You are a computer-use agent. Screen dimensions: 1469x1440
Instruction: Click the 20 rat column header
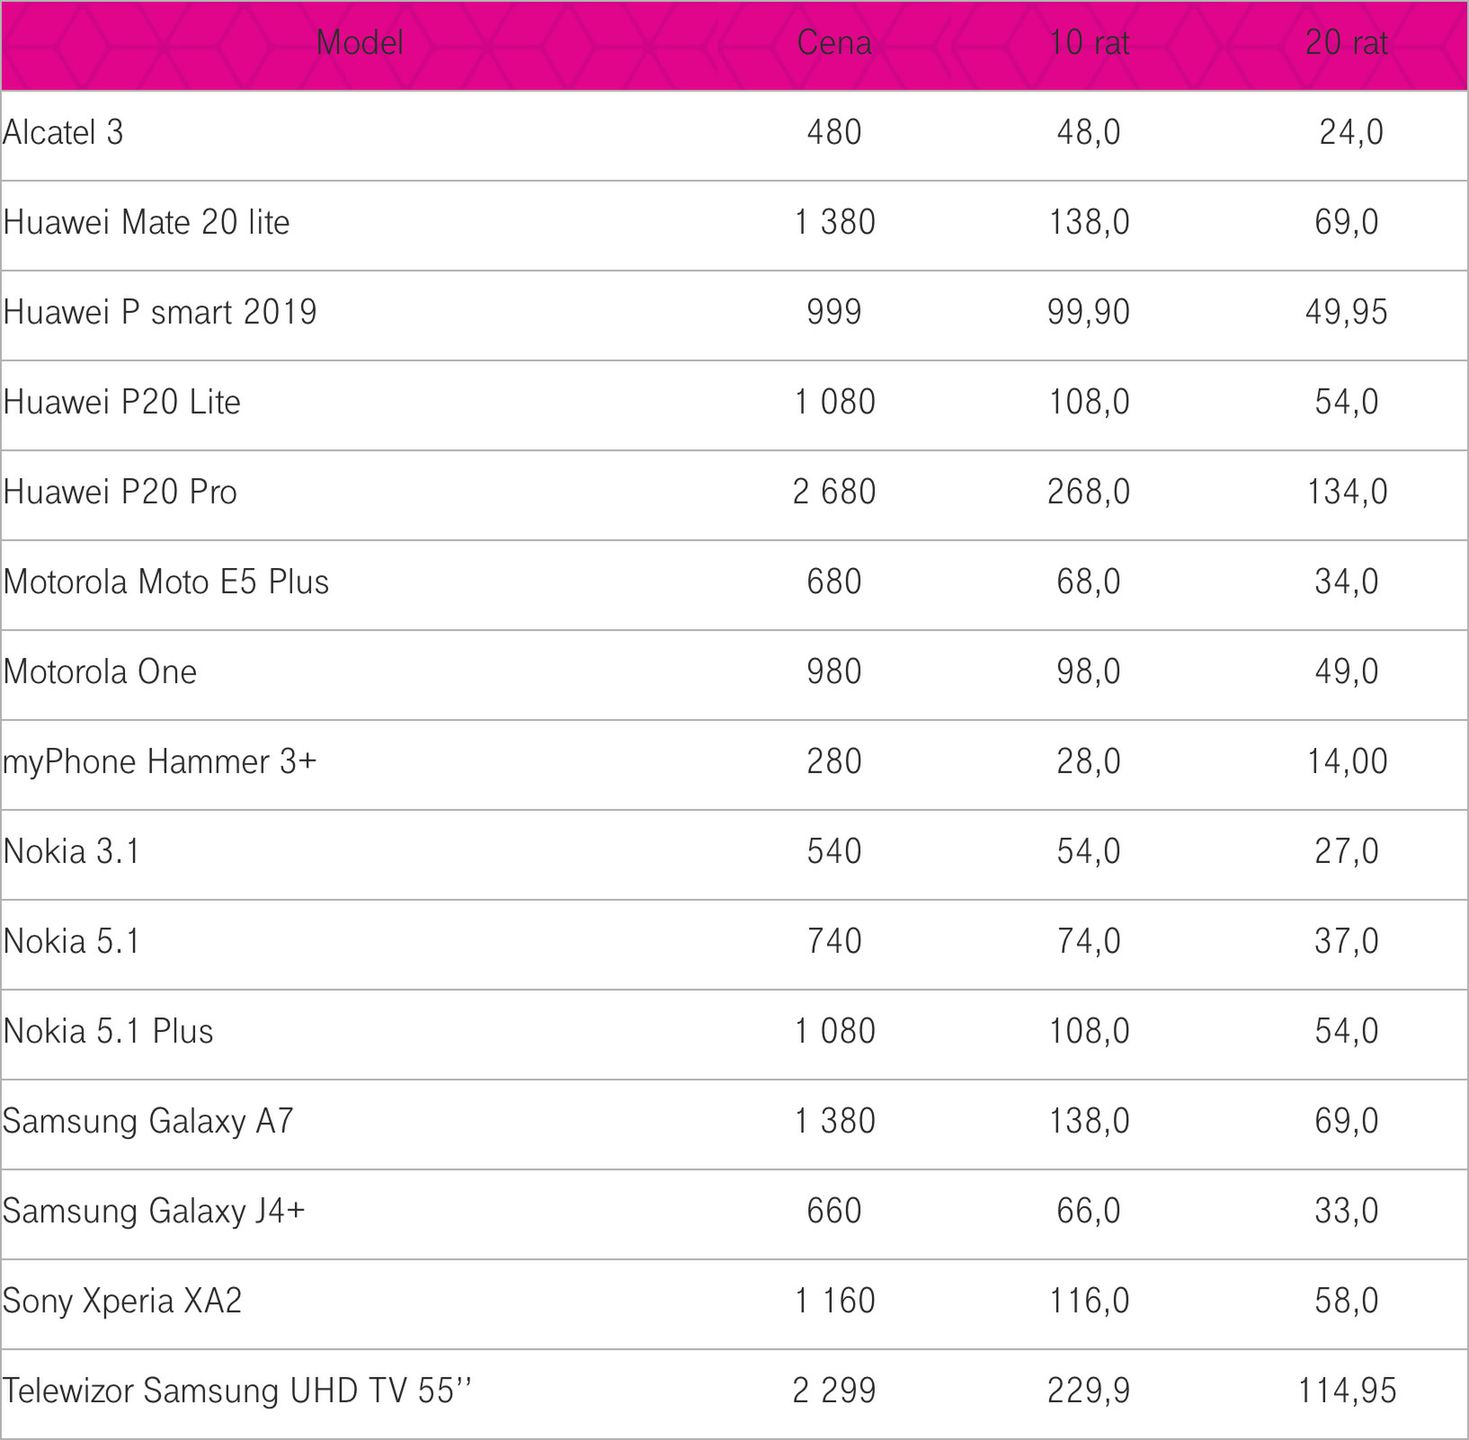(1347, 43)
